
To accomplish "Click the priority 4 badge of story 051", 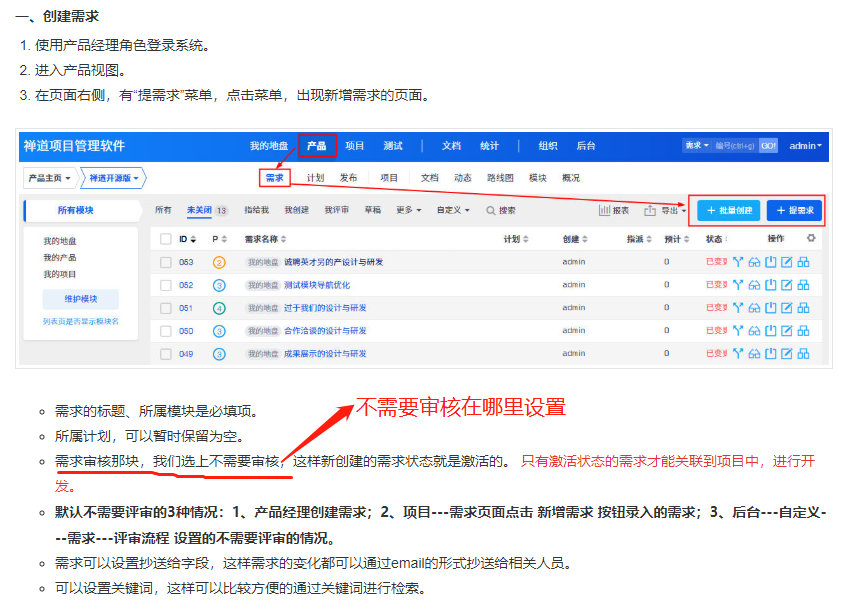I will 219,309.
